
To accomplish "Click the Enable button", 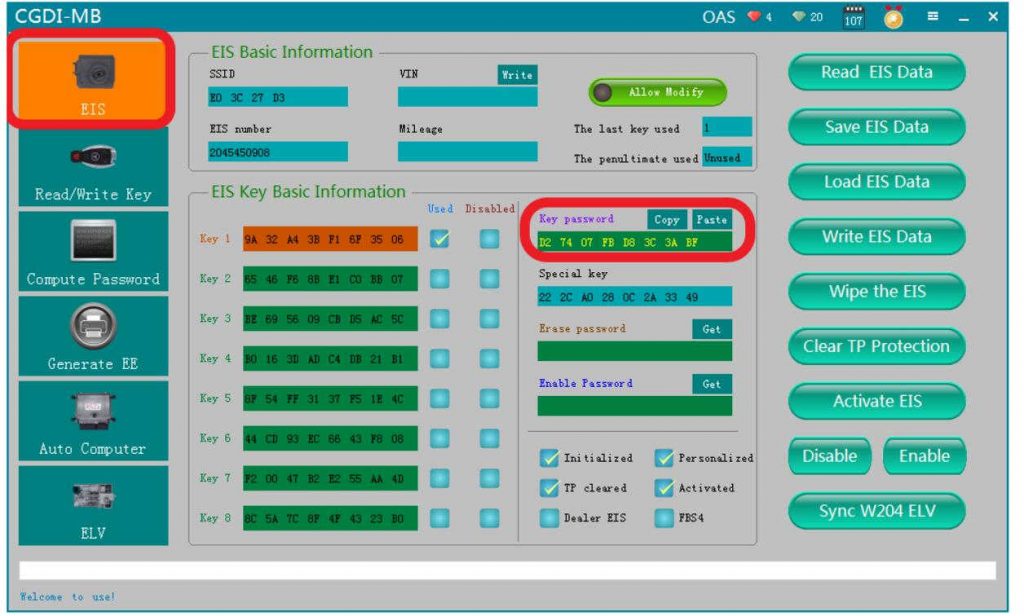I will pos(924,456).
